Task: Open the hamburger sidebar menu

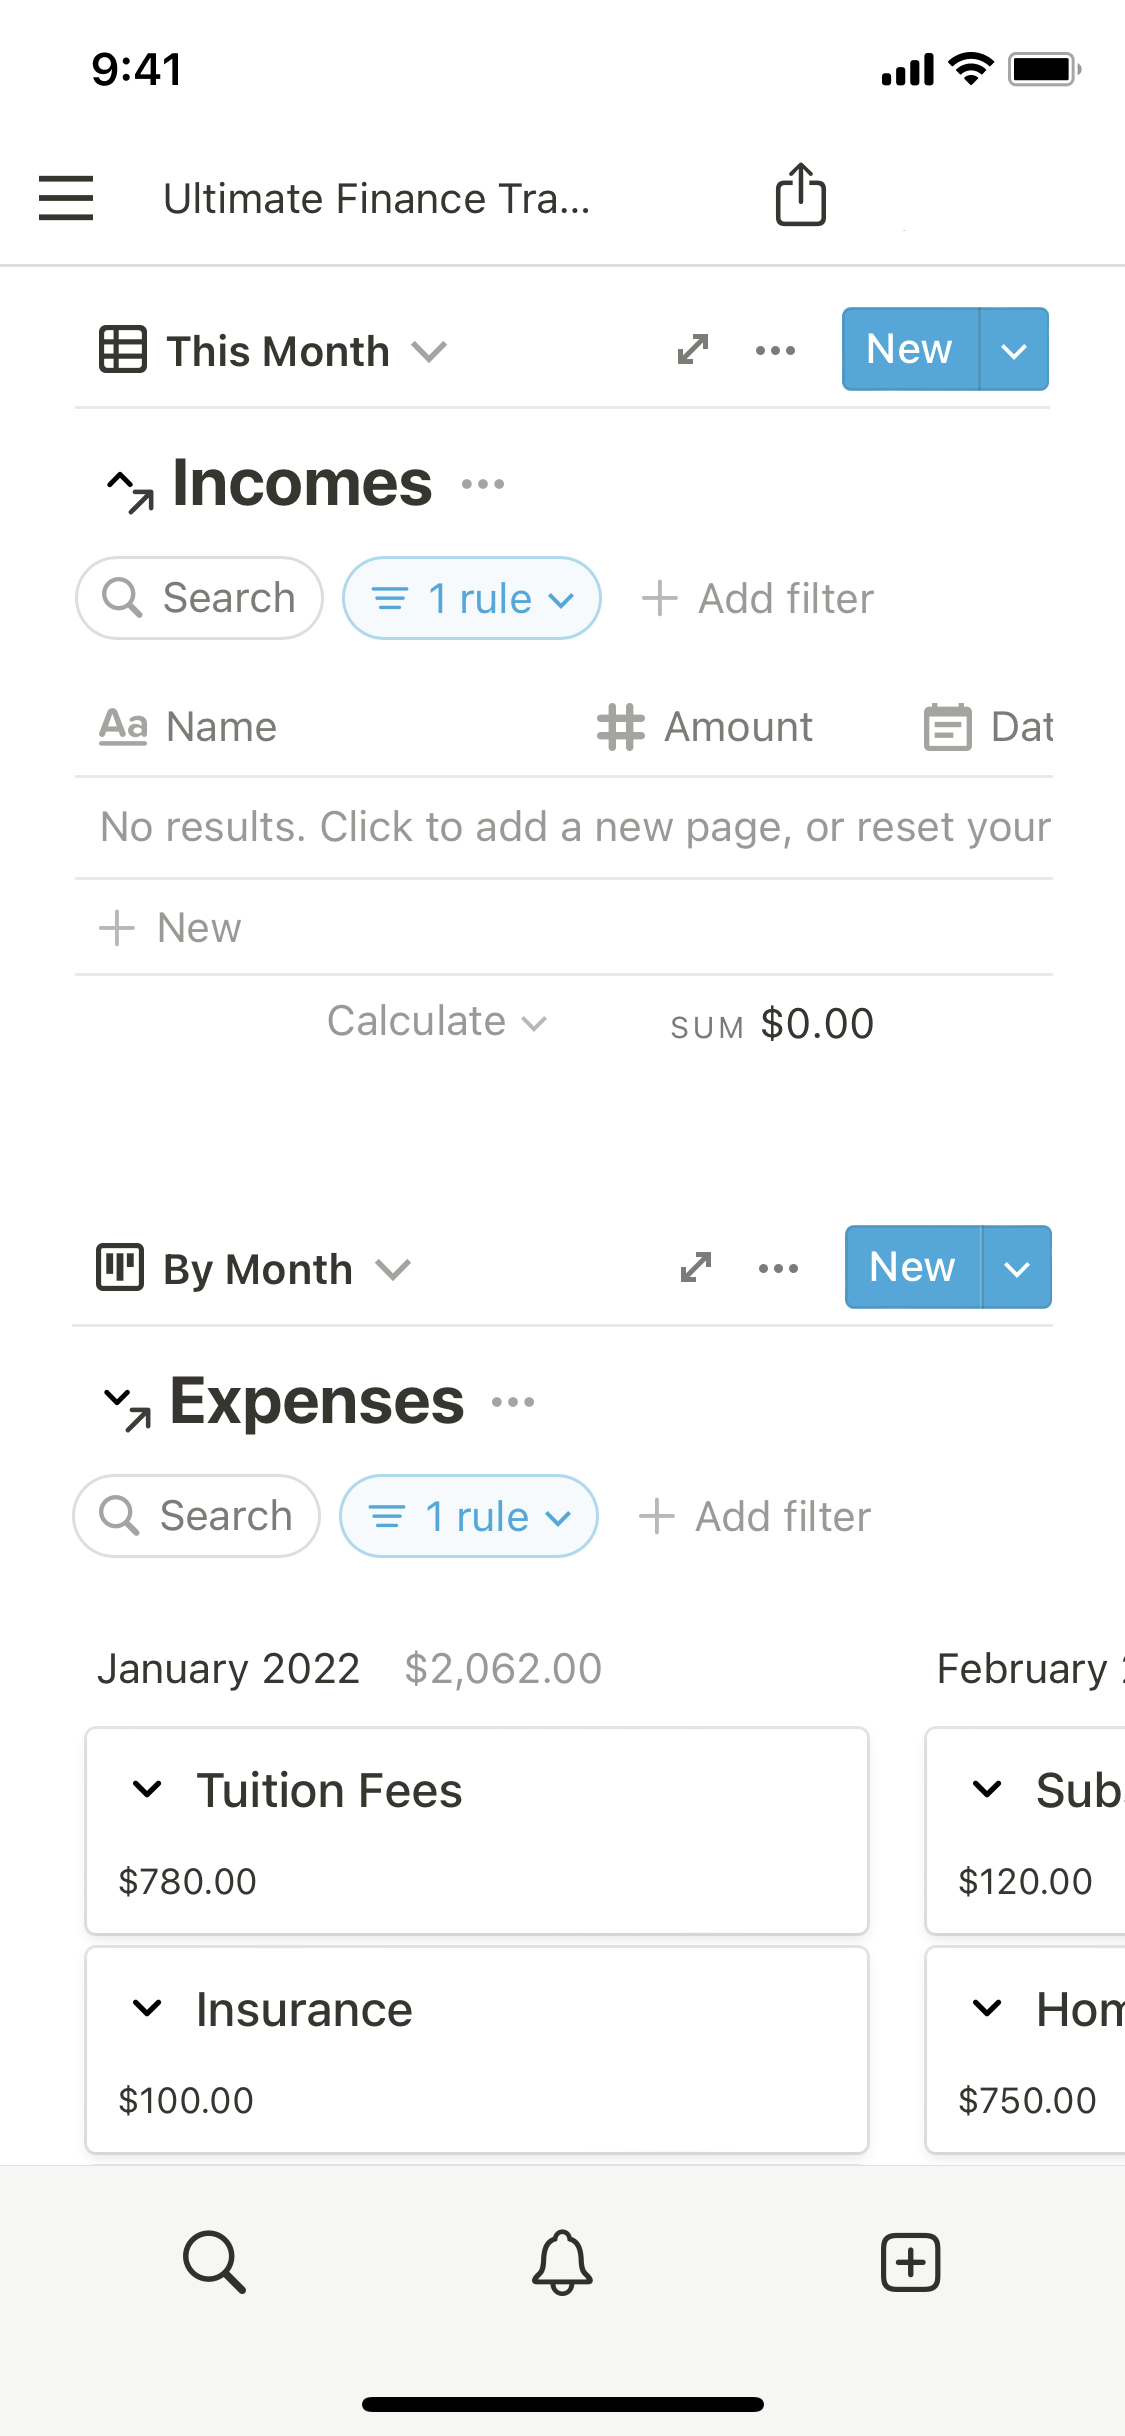Action: 66,197
